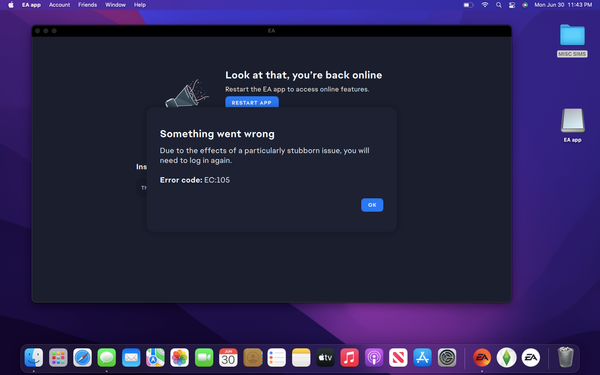Click the white EA dock icon
Image resolution: width=600 pixels, height=375 pixels.
coord(531,357)
